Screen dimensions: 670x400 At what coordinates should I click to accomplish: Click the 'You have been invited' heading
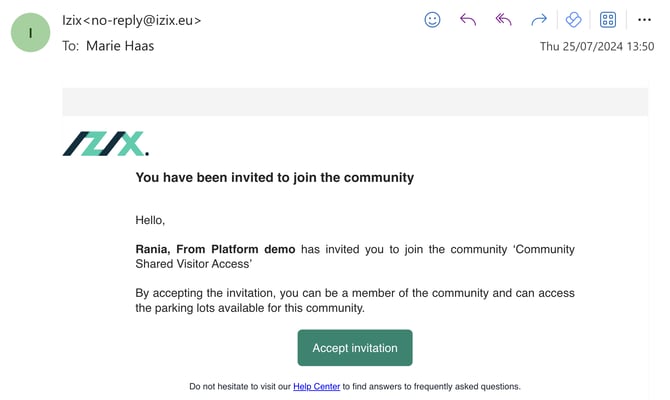pyautogui.click(x=274, y=178)
